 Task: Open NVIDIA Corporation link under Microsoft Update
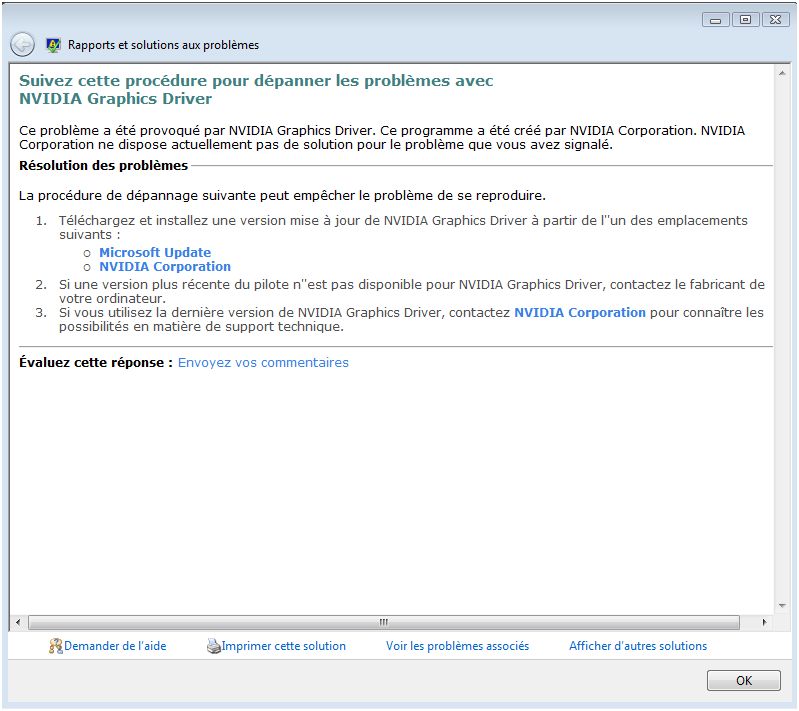(x=165, y=267)
